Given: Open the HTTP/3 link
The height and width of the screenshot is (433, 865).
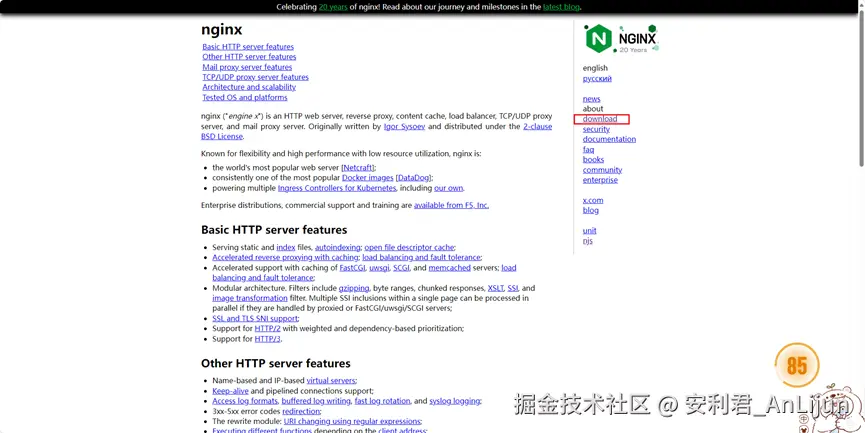Looking at the screenshot, I should click(268, 339).
